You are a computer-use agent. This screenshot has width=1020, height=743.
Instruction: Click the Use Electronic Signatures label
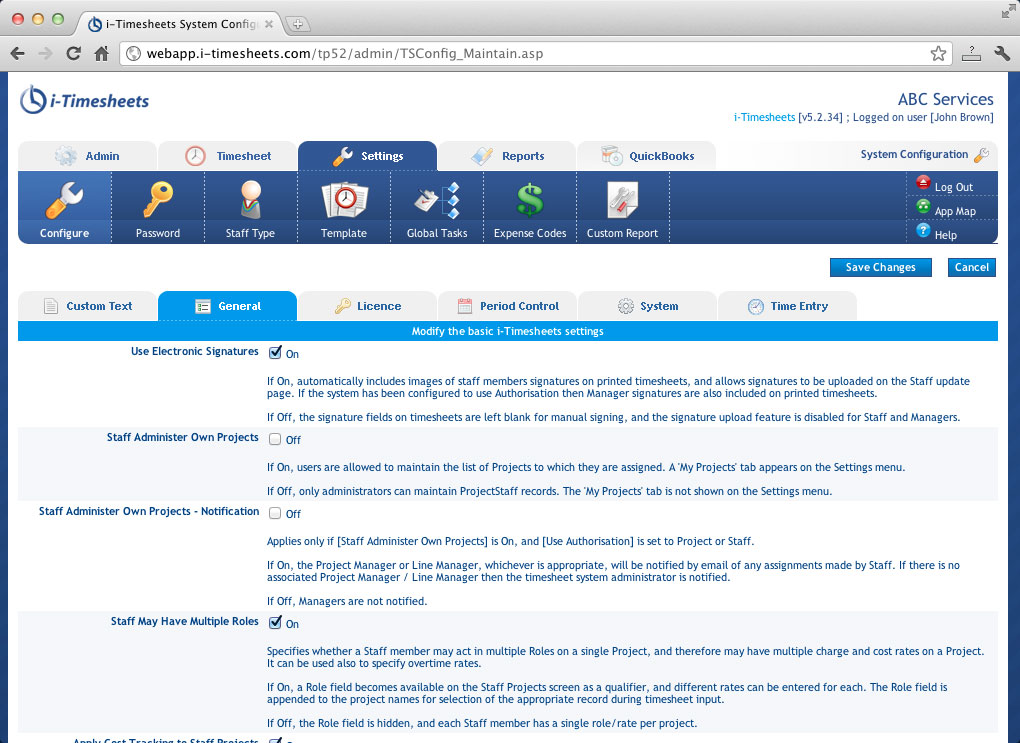(195, 351)
